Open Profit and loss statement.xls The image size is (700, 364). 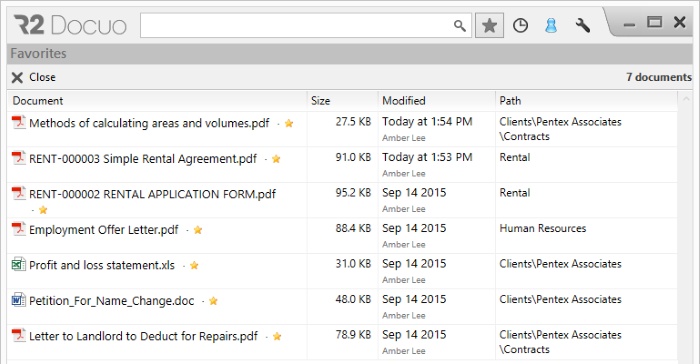102,265
